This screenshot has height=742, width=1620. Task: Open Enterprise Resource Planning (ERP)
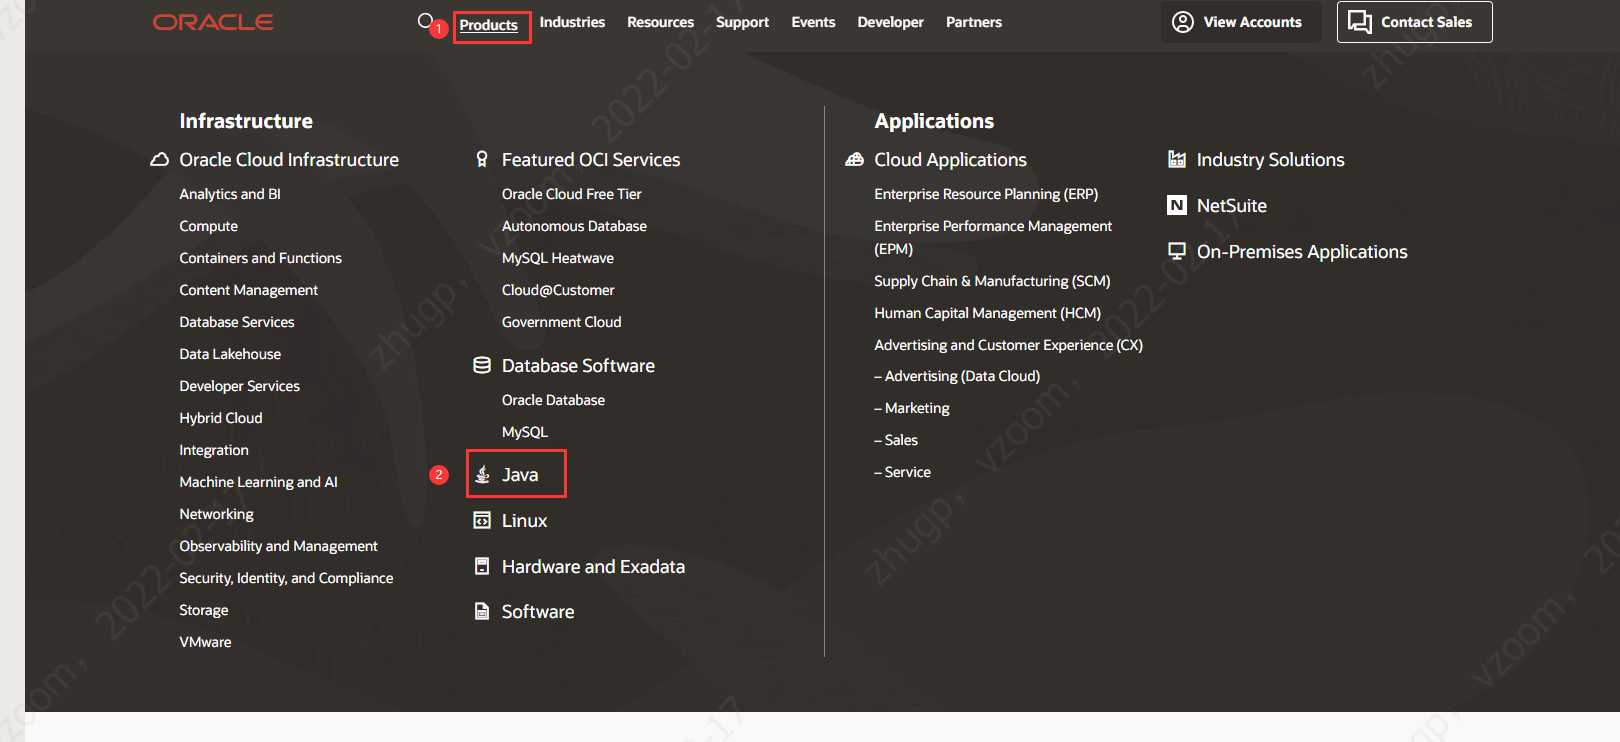[986, 194]
